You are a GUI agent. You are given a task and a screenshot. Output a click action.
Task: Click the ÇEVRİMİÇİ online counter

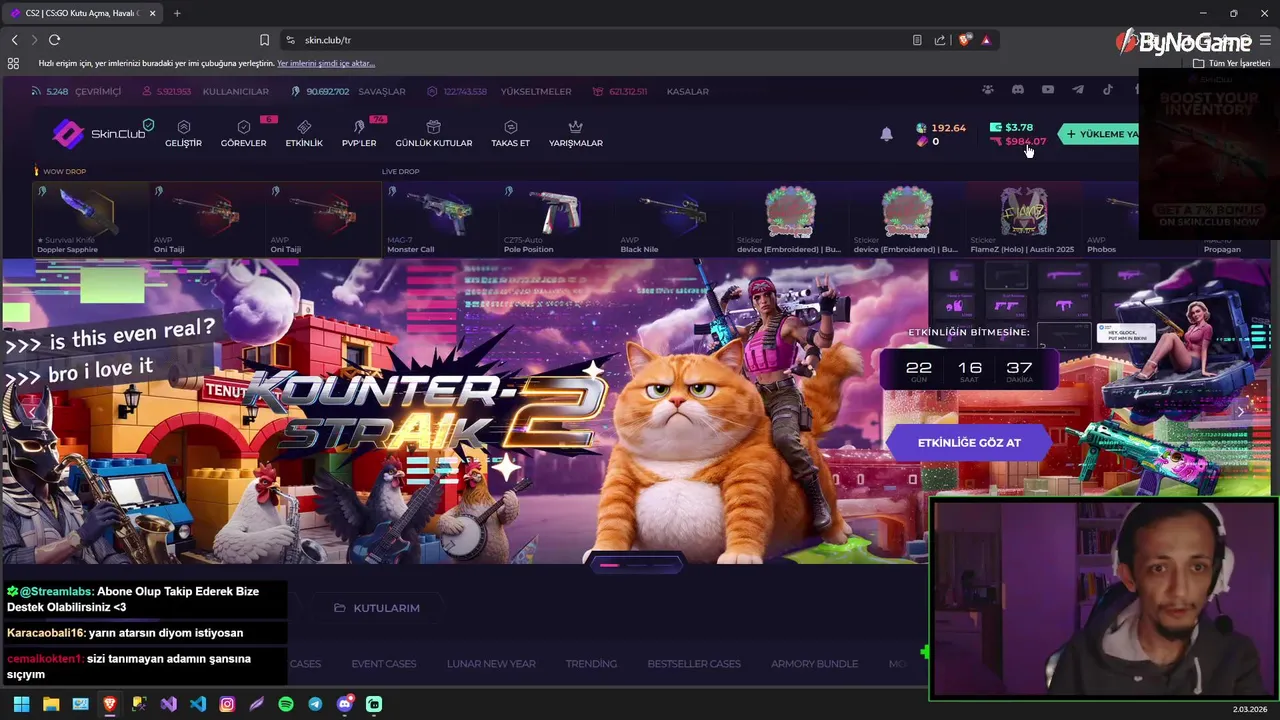click(76, 91)
